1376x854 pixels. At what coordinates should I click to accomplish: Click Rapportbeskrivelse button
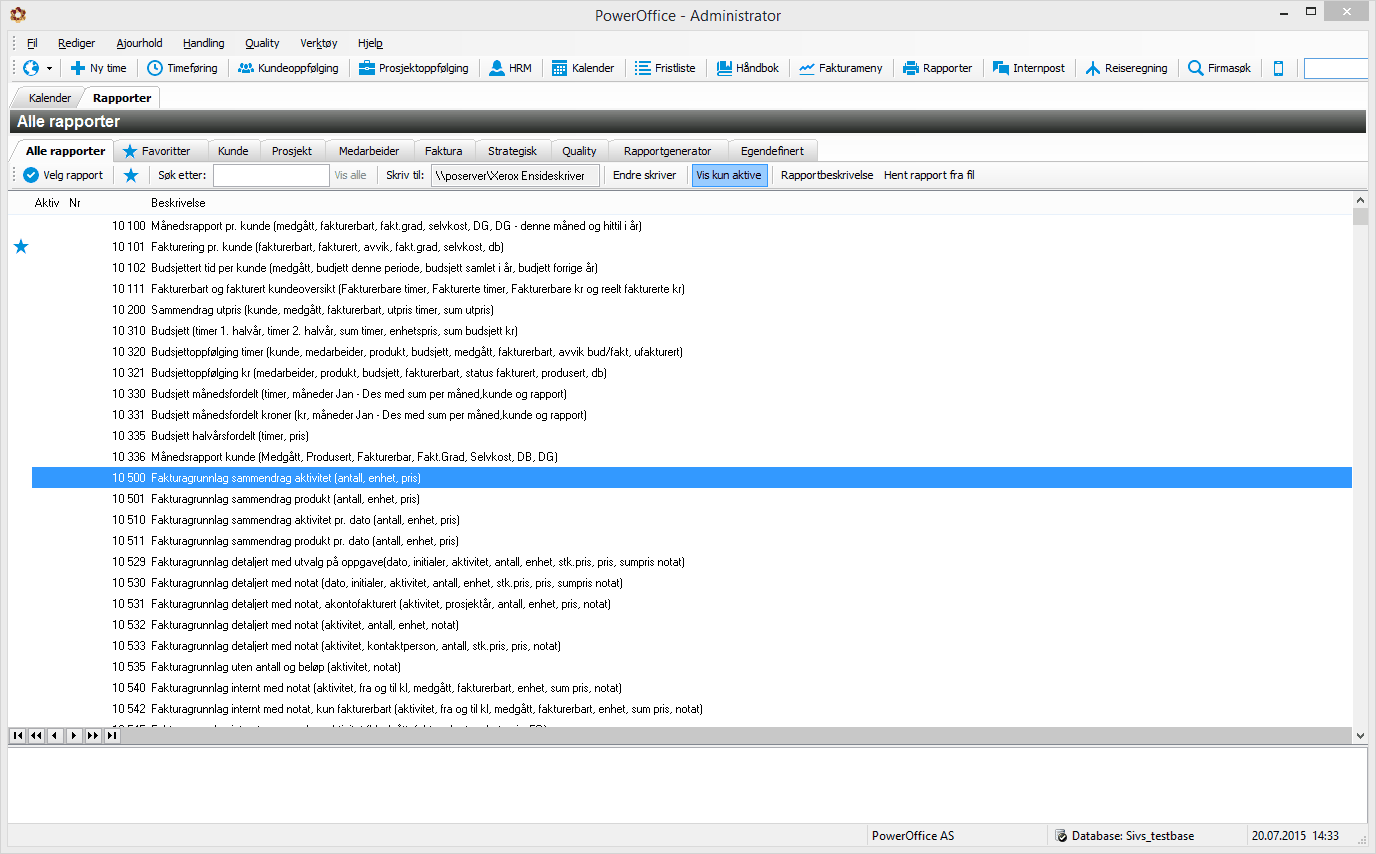click(x=827, y=175)
